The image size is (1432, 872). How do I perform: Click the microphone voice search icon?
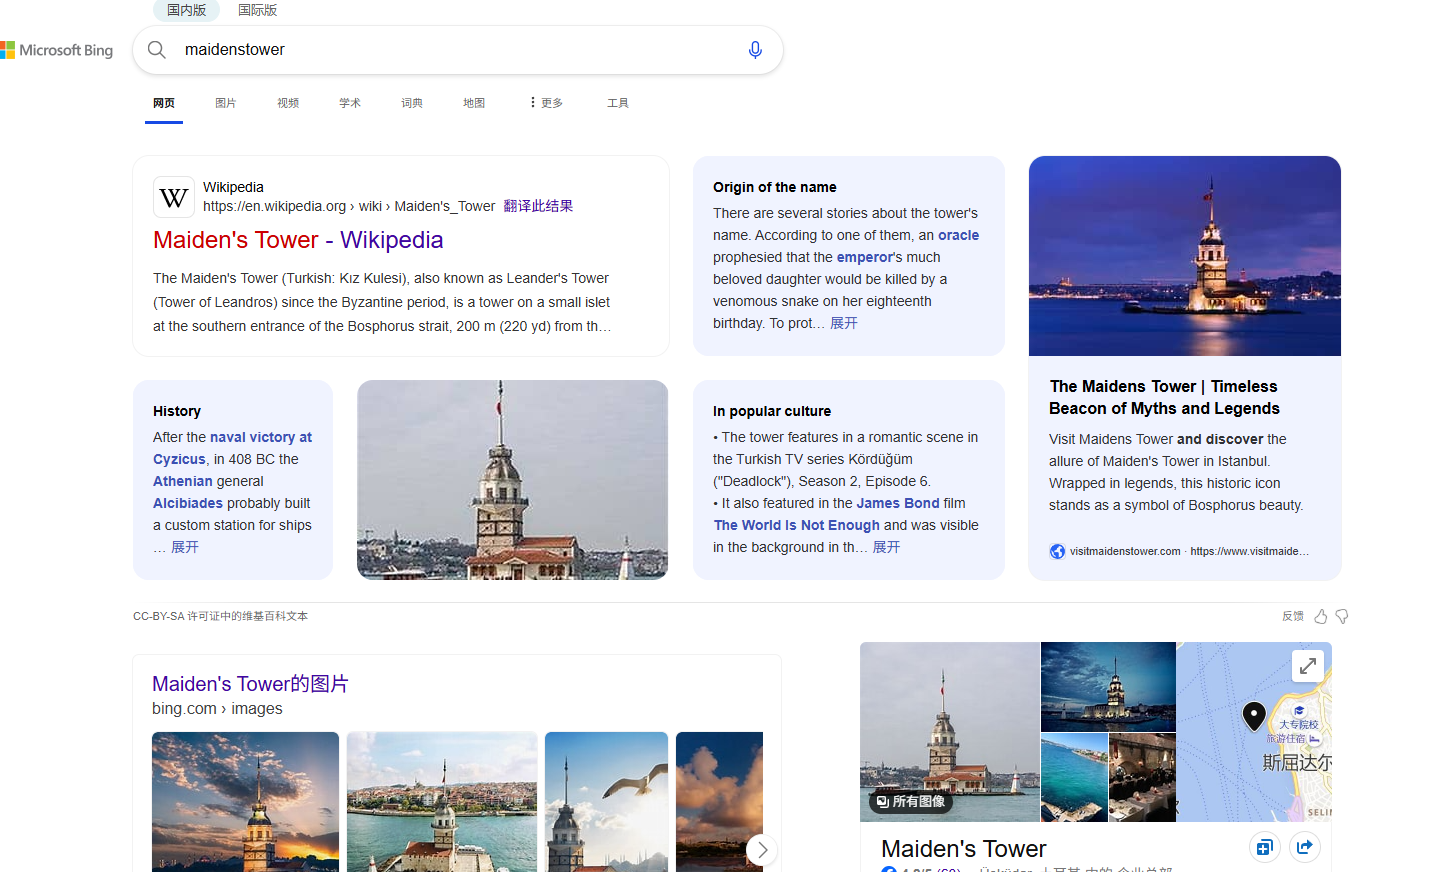(755, 50)
